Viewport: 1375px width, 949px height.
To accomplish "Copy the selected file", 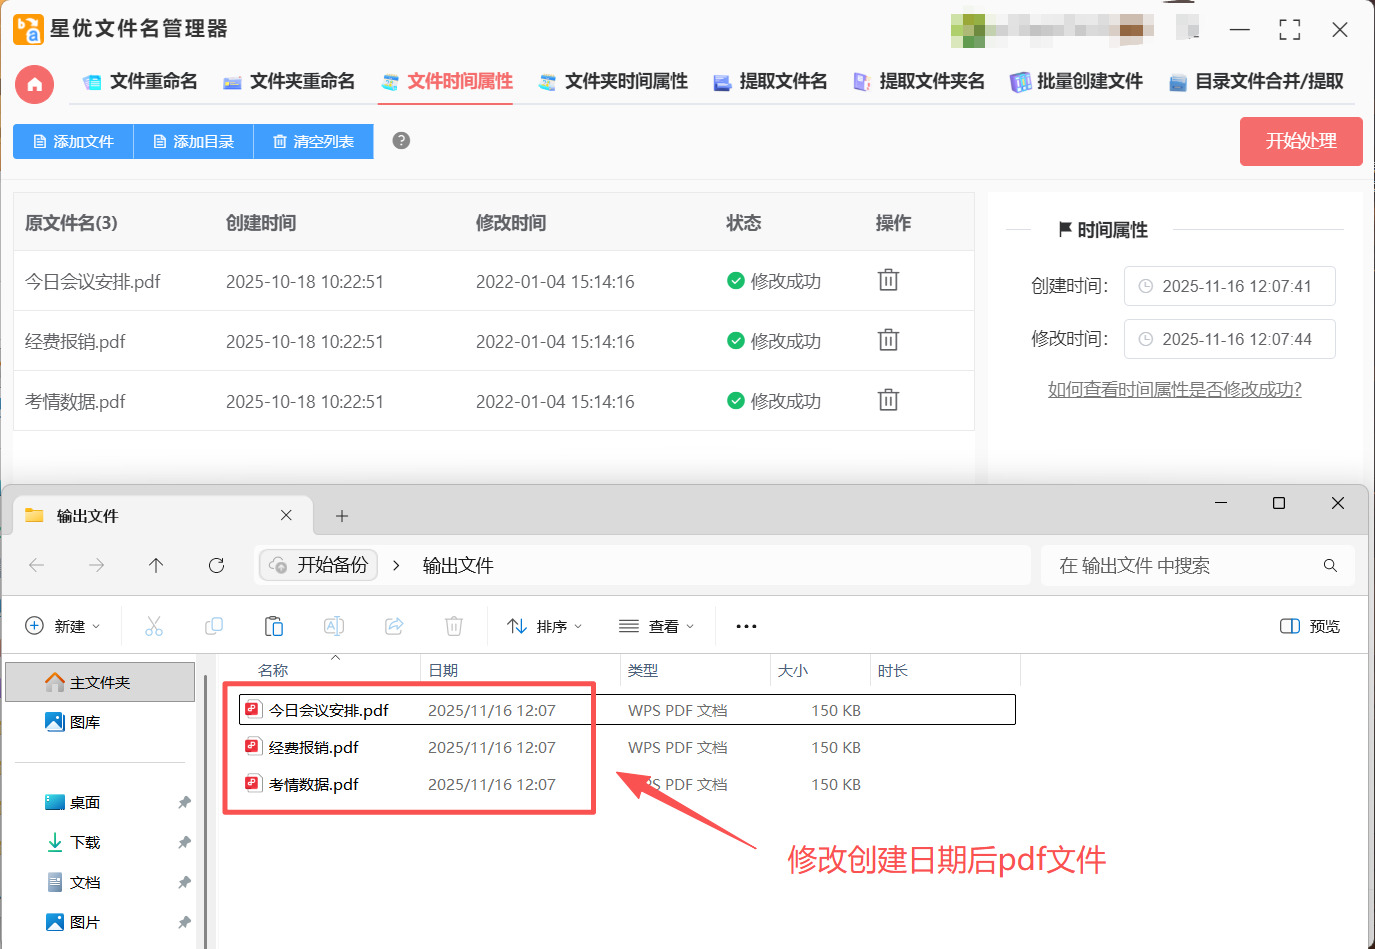I will pyautogui.click(x=214, y=626).
